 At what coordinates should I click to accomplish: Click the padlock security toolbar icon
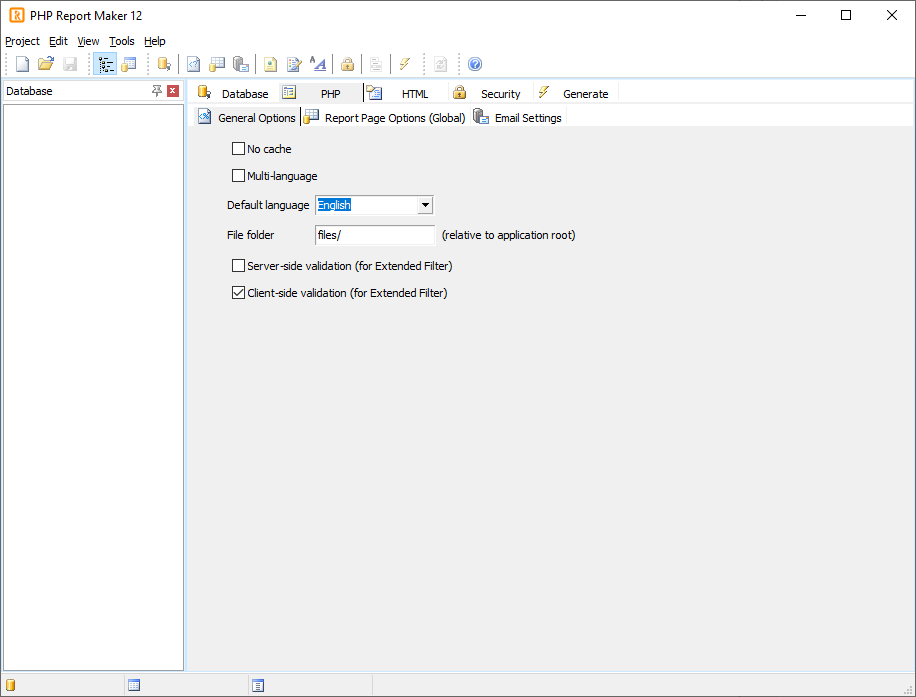pyautogui.click(x=347, y=64)
